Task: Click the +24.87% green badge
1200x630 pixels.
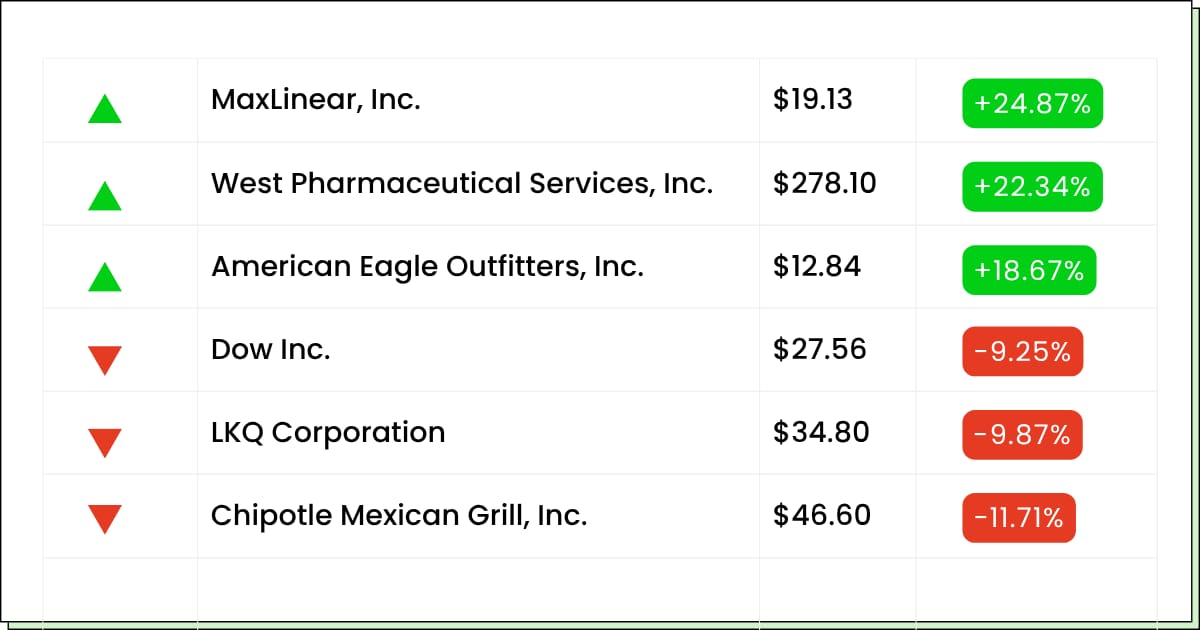Action: point(1032,103)
